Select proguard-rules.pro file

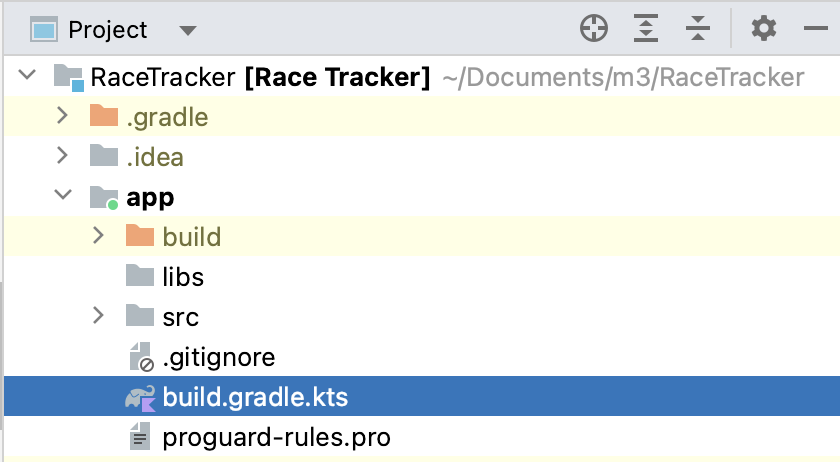coord(276,437)
